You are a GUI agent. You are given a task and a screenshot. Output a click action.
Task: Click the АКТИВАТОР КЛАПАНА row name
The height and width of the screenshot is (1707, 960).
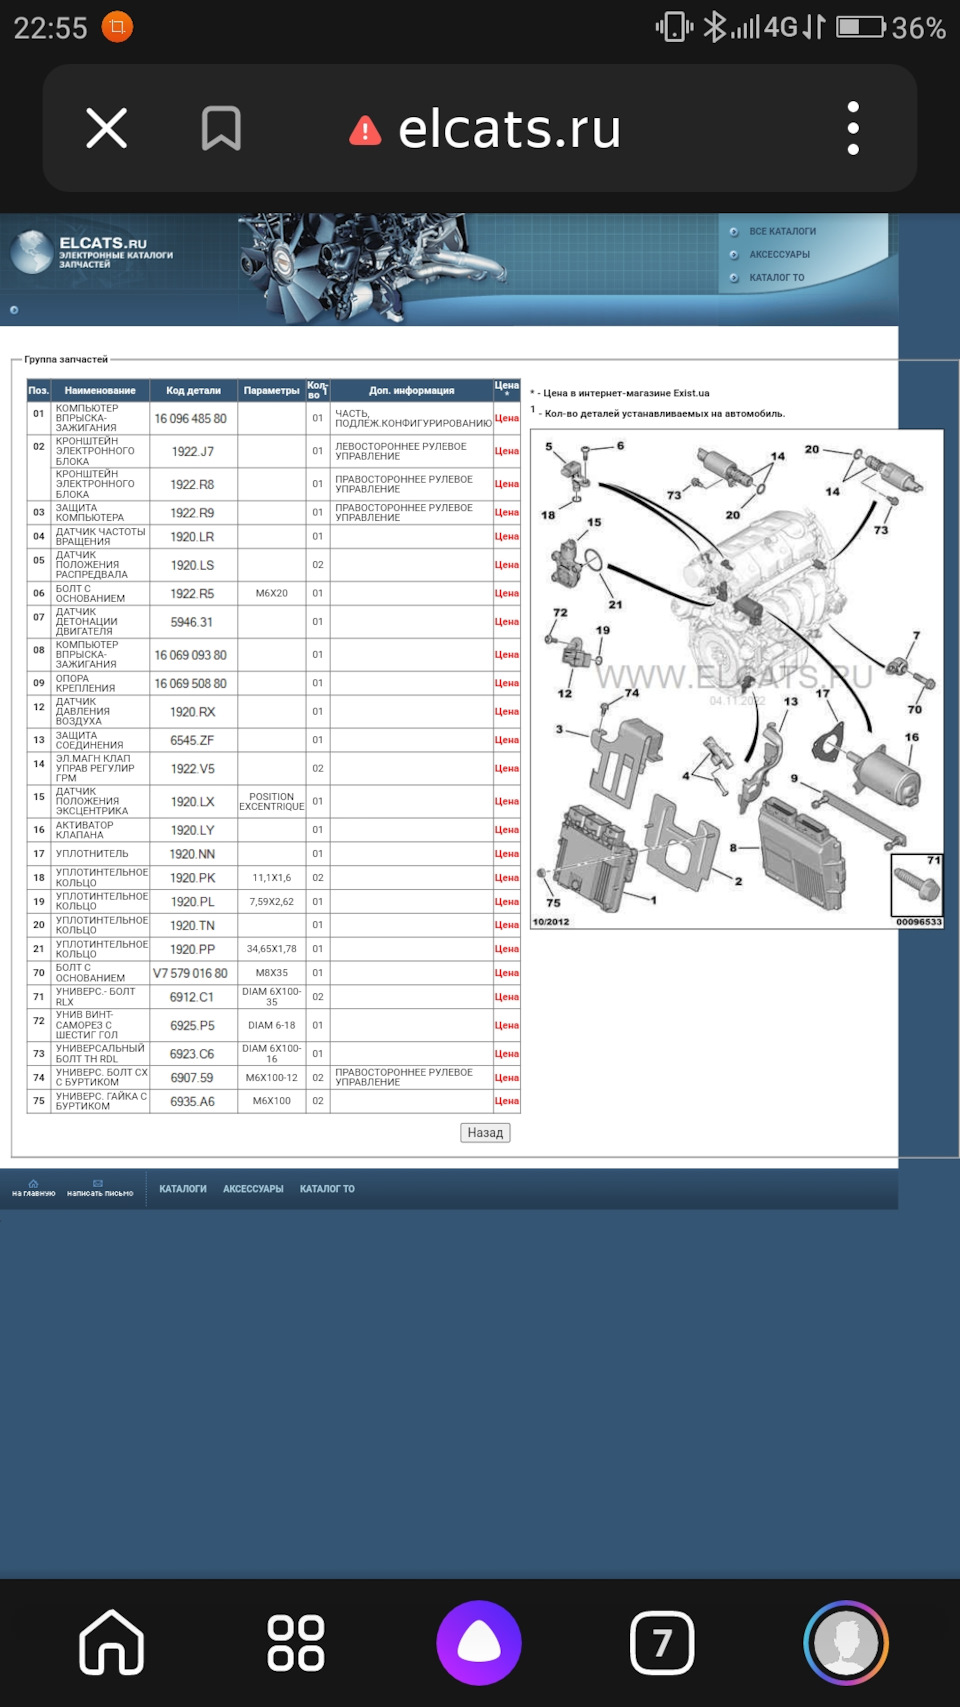point(85,830)
